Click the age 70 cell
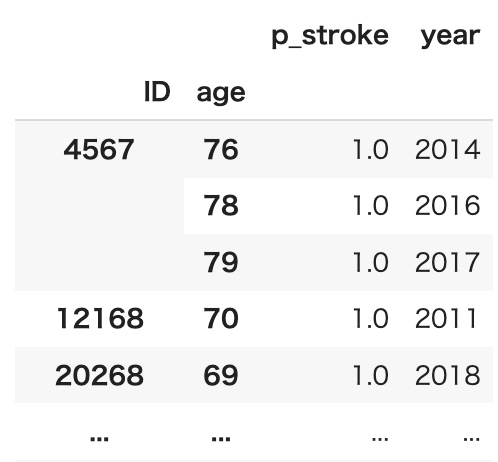Screen dimensions: 498x462 [x=221, y=318]
